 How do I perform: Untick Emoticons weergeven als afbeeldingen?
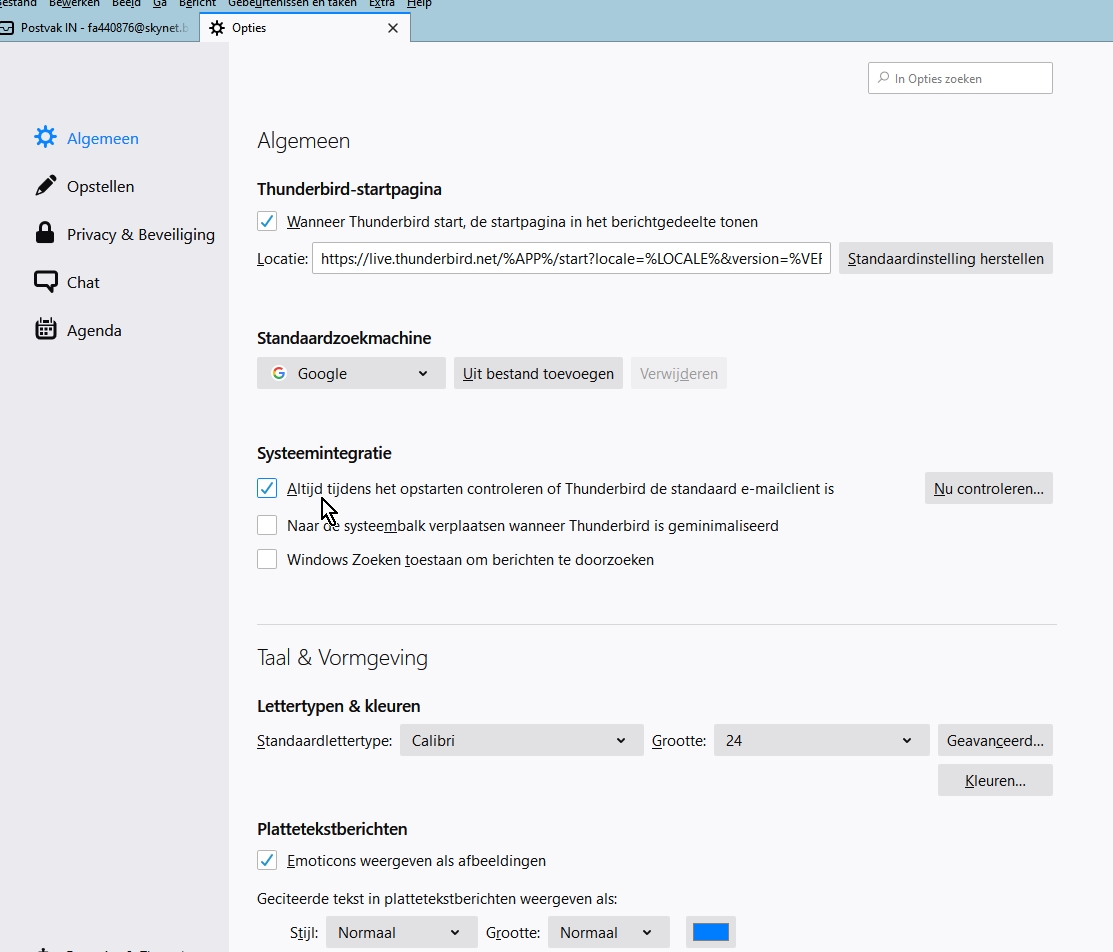[267, 861]
